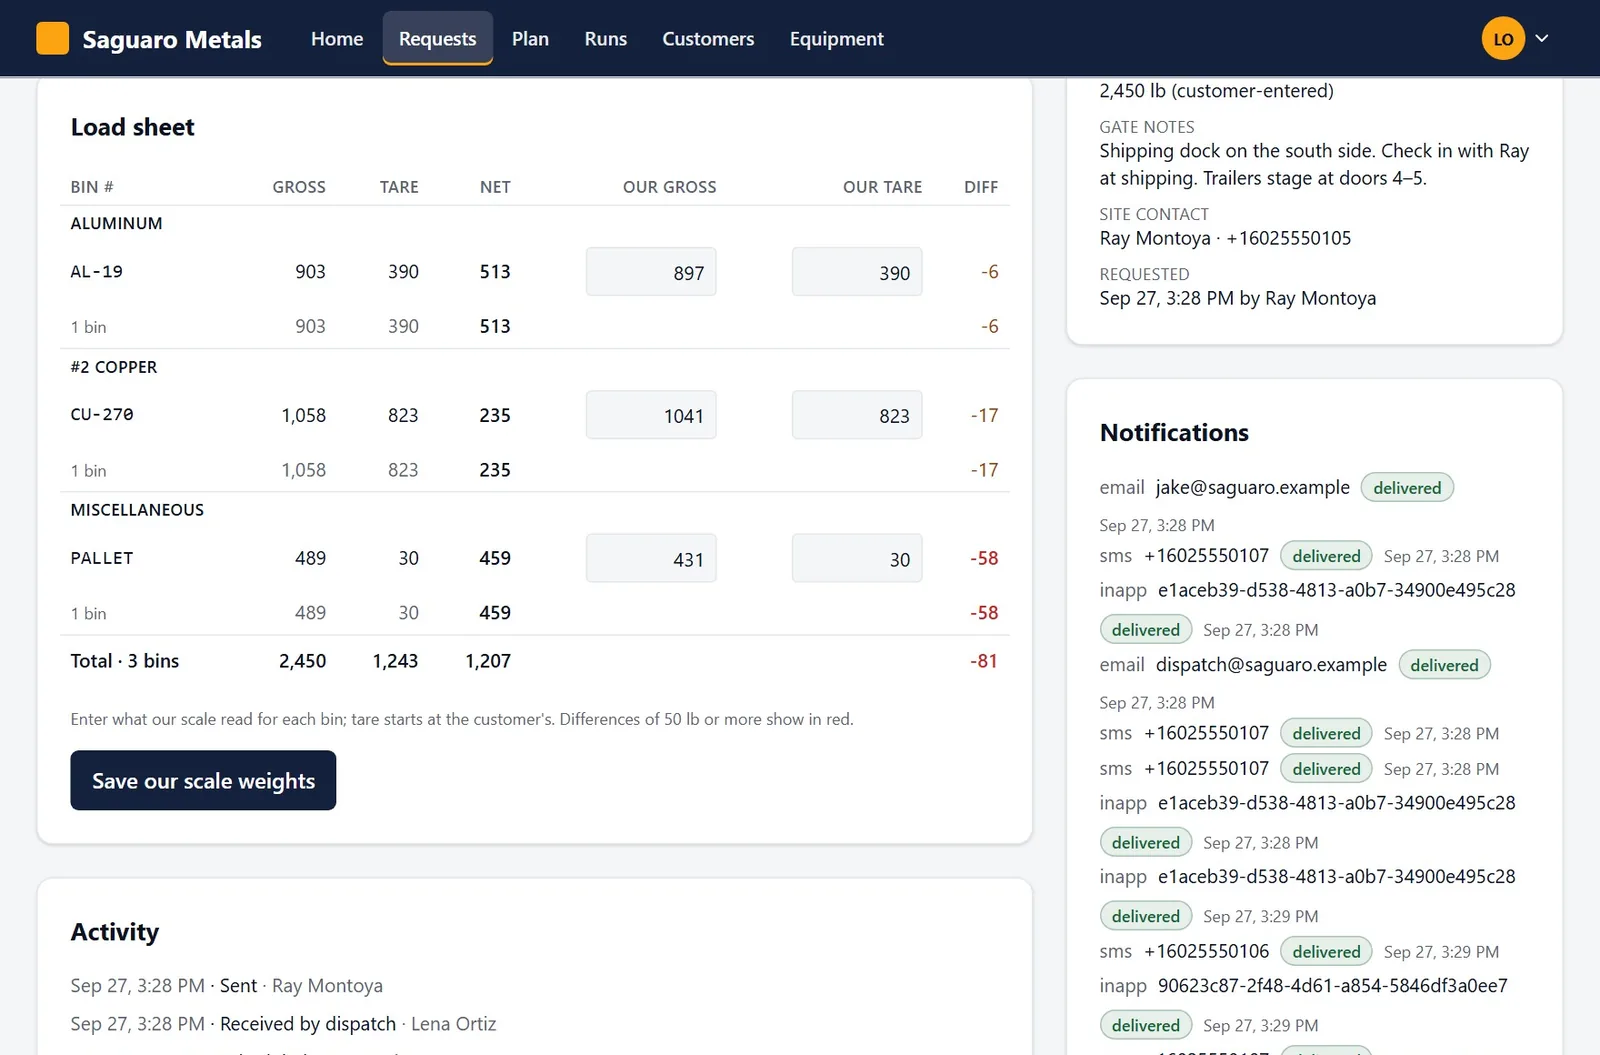The width and height of the screenshot is (1600, 1055).
Task: Click the Notifications heading
Action: pyautogui.click(x=1174, y=433)
